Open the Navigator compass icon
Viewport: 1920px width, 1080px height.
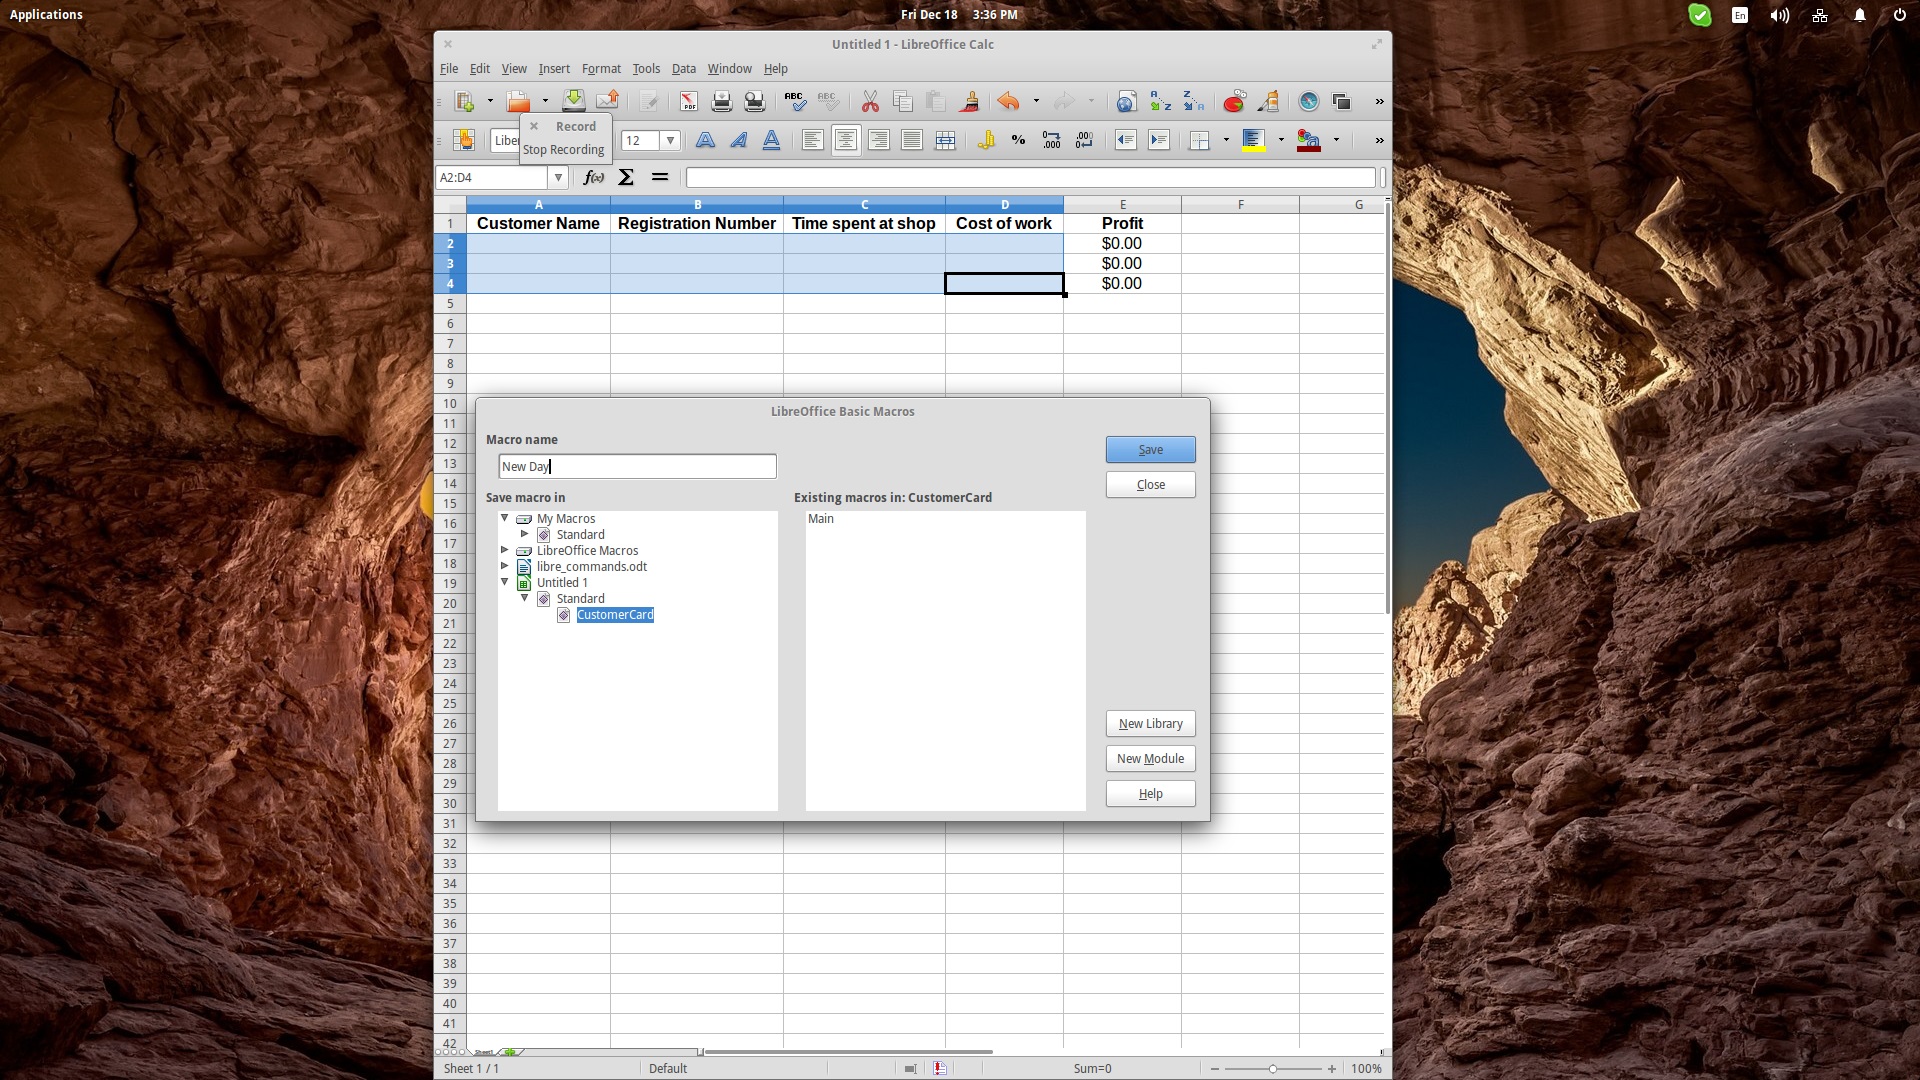[x=1309, y=101]
